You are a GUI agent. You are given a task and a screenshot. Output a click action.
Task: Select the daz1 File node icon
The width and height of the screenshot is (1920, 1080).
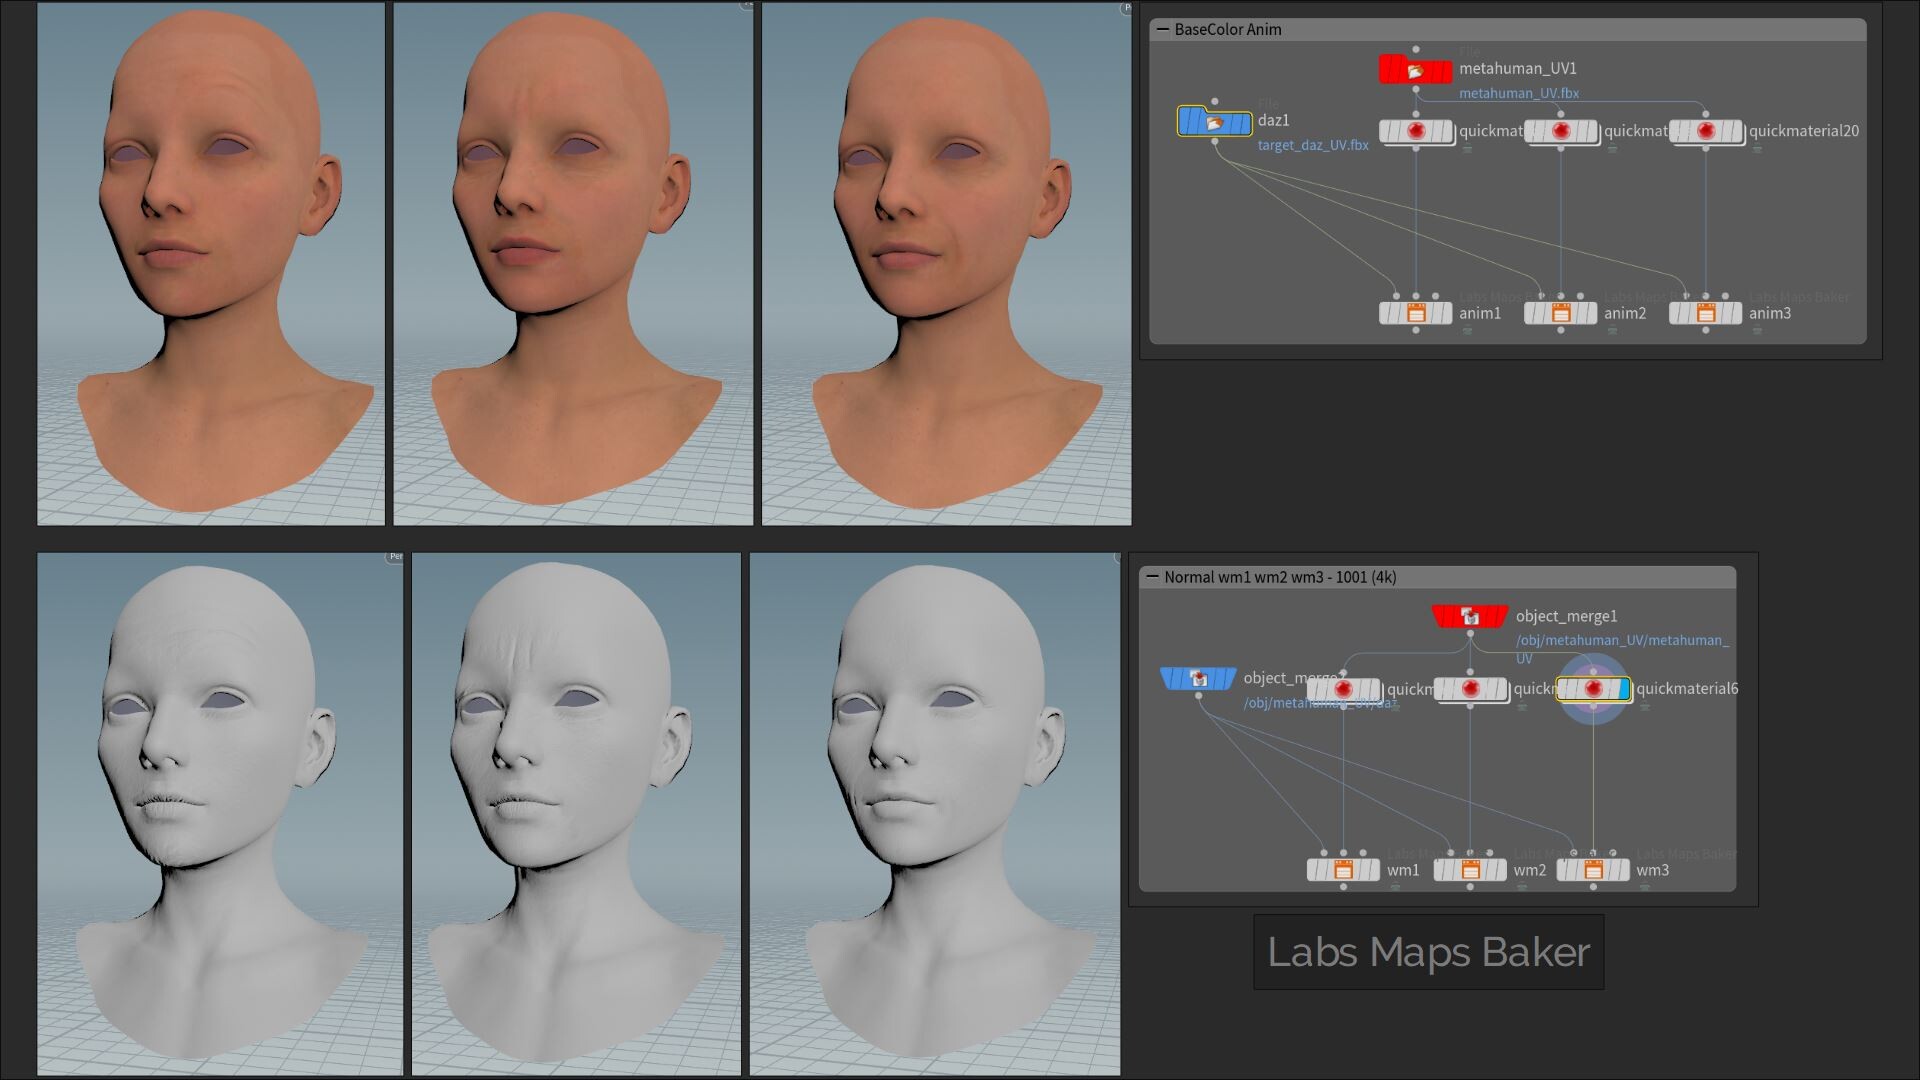click(x=1214, y=123)
